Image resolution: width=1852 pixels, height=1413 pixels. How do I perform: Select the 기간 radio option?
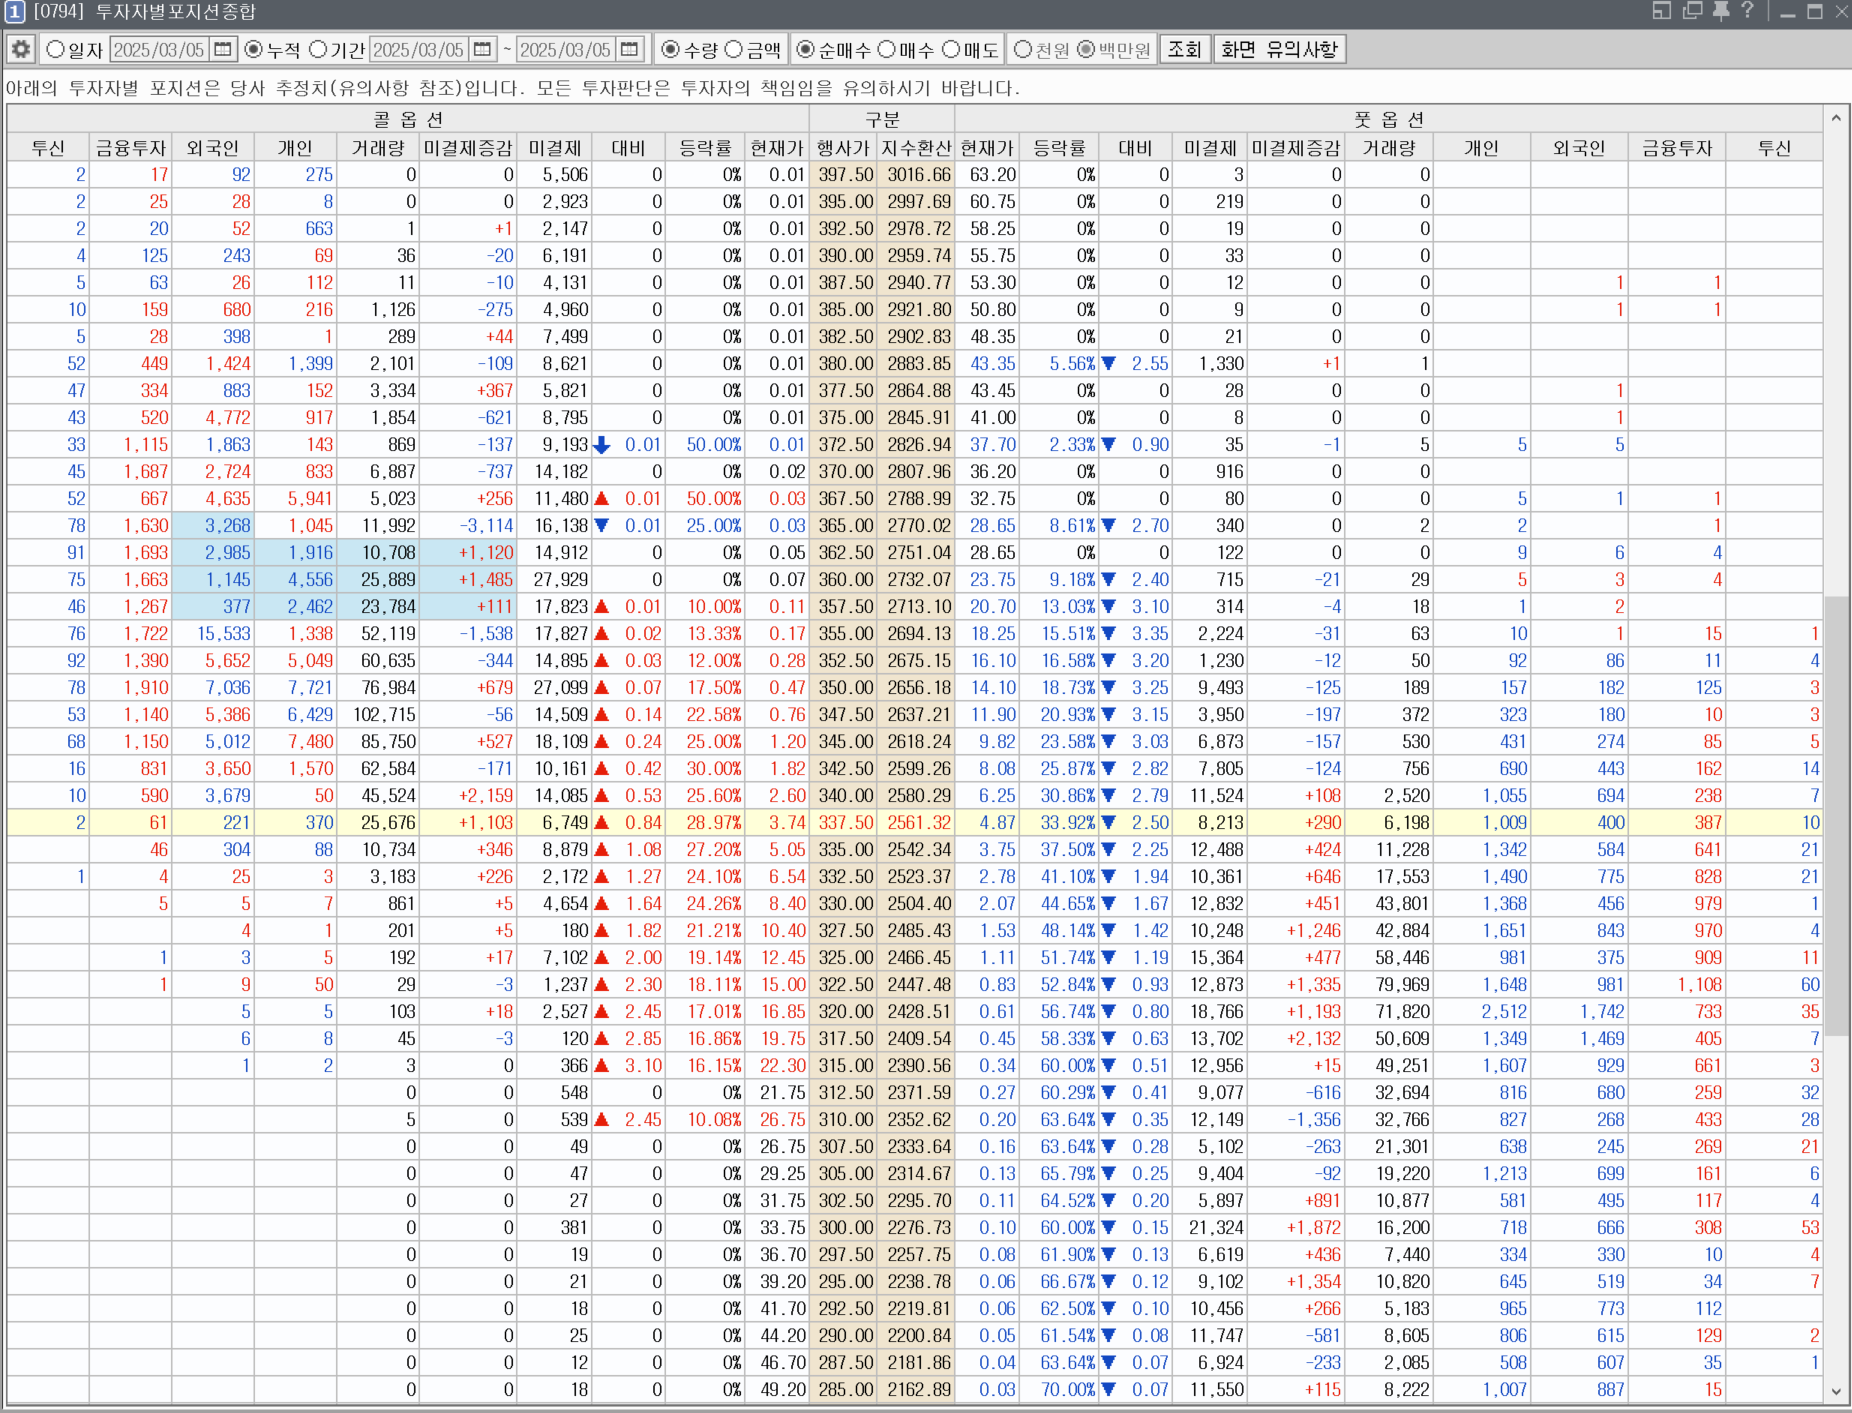click(318, 49)
